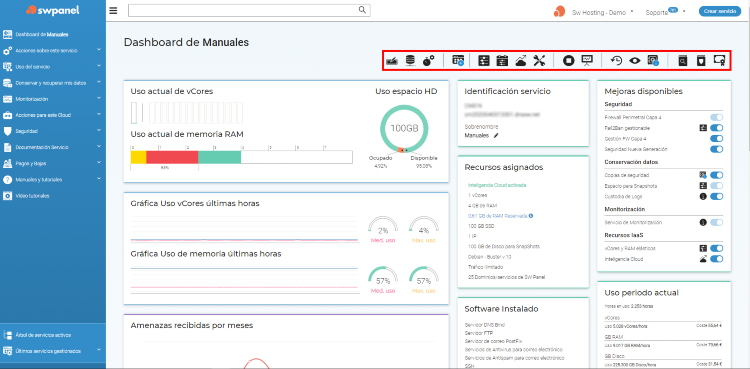Toggle vCores y RAM elásticos switch
The height and width of the screenshot is (369, 750).
pos(717,248)
